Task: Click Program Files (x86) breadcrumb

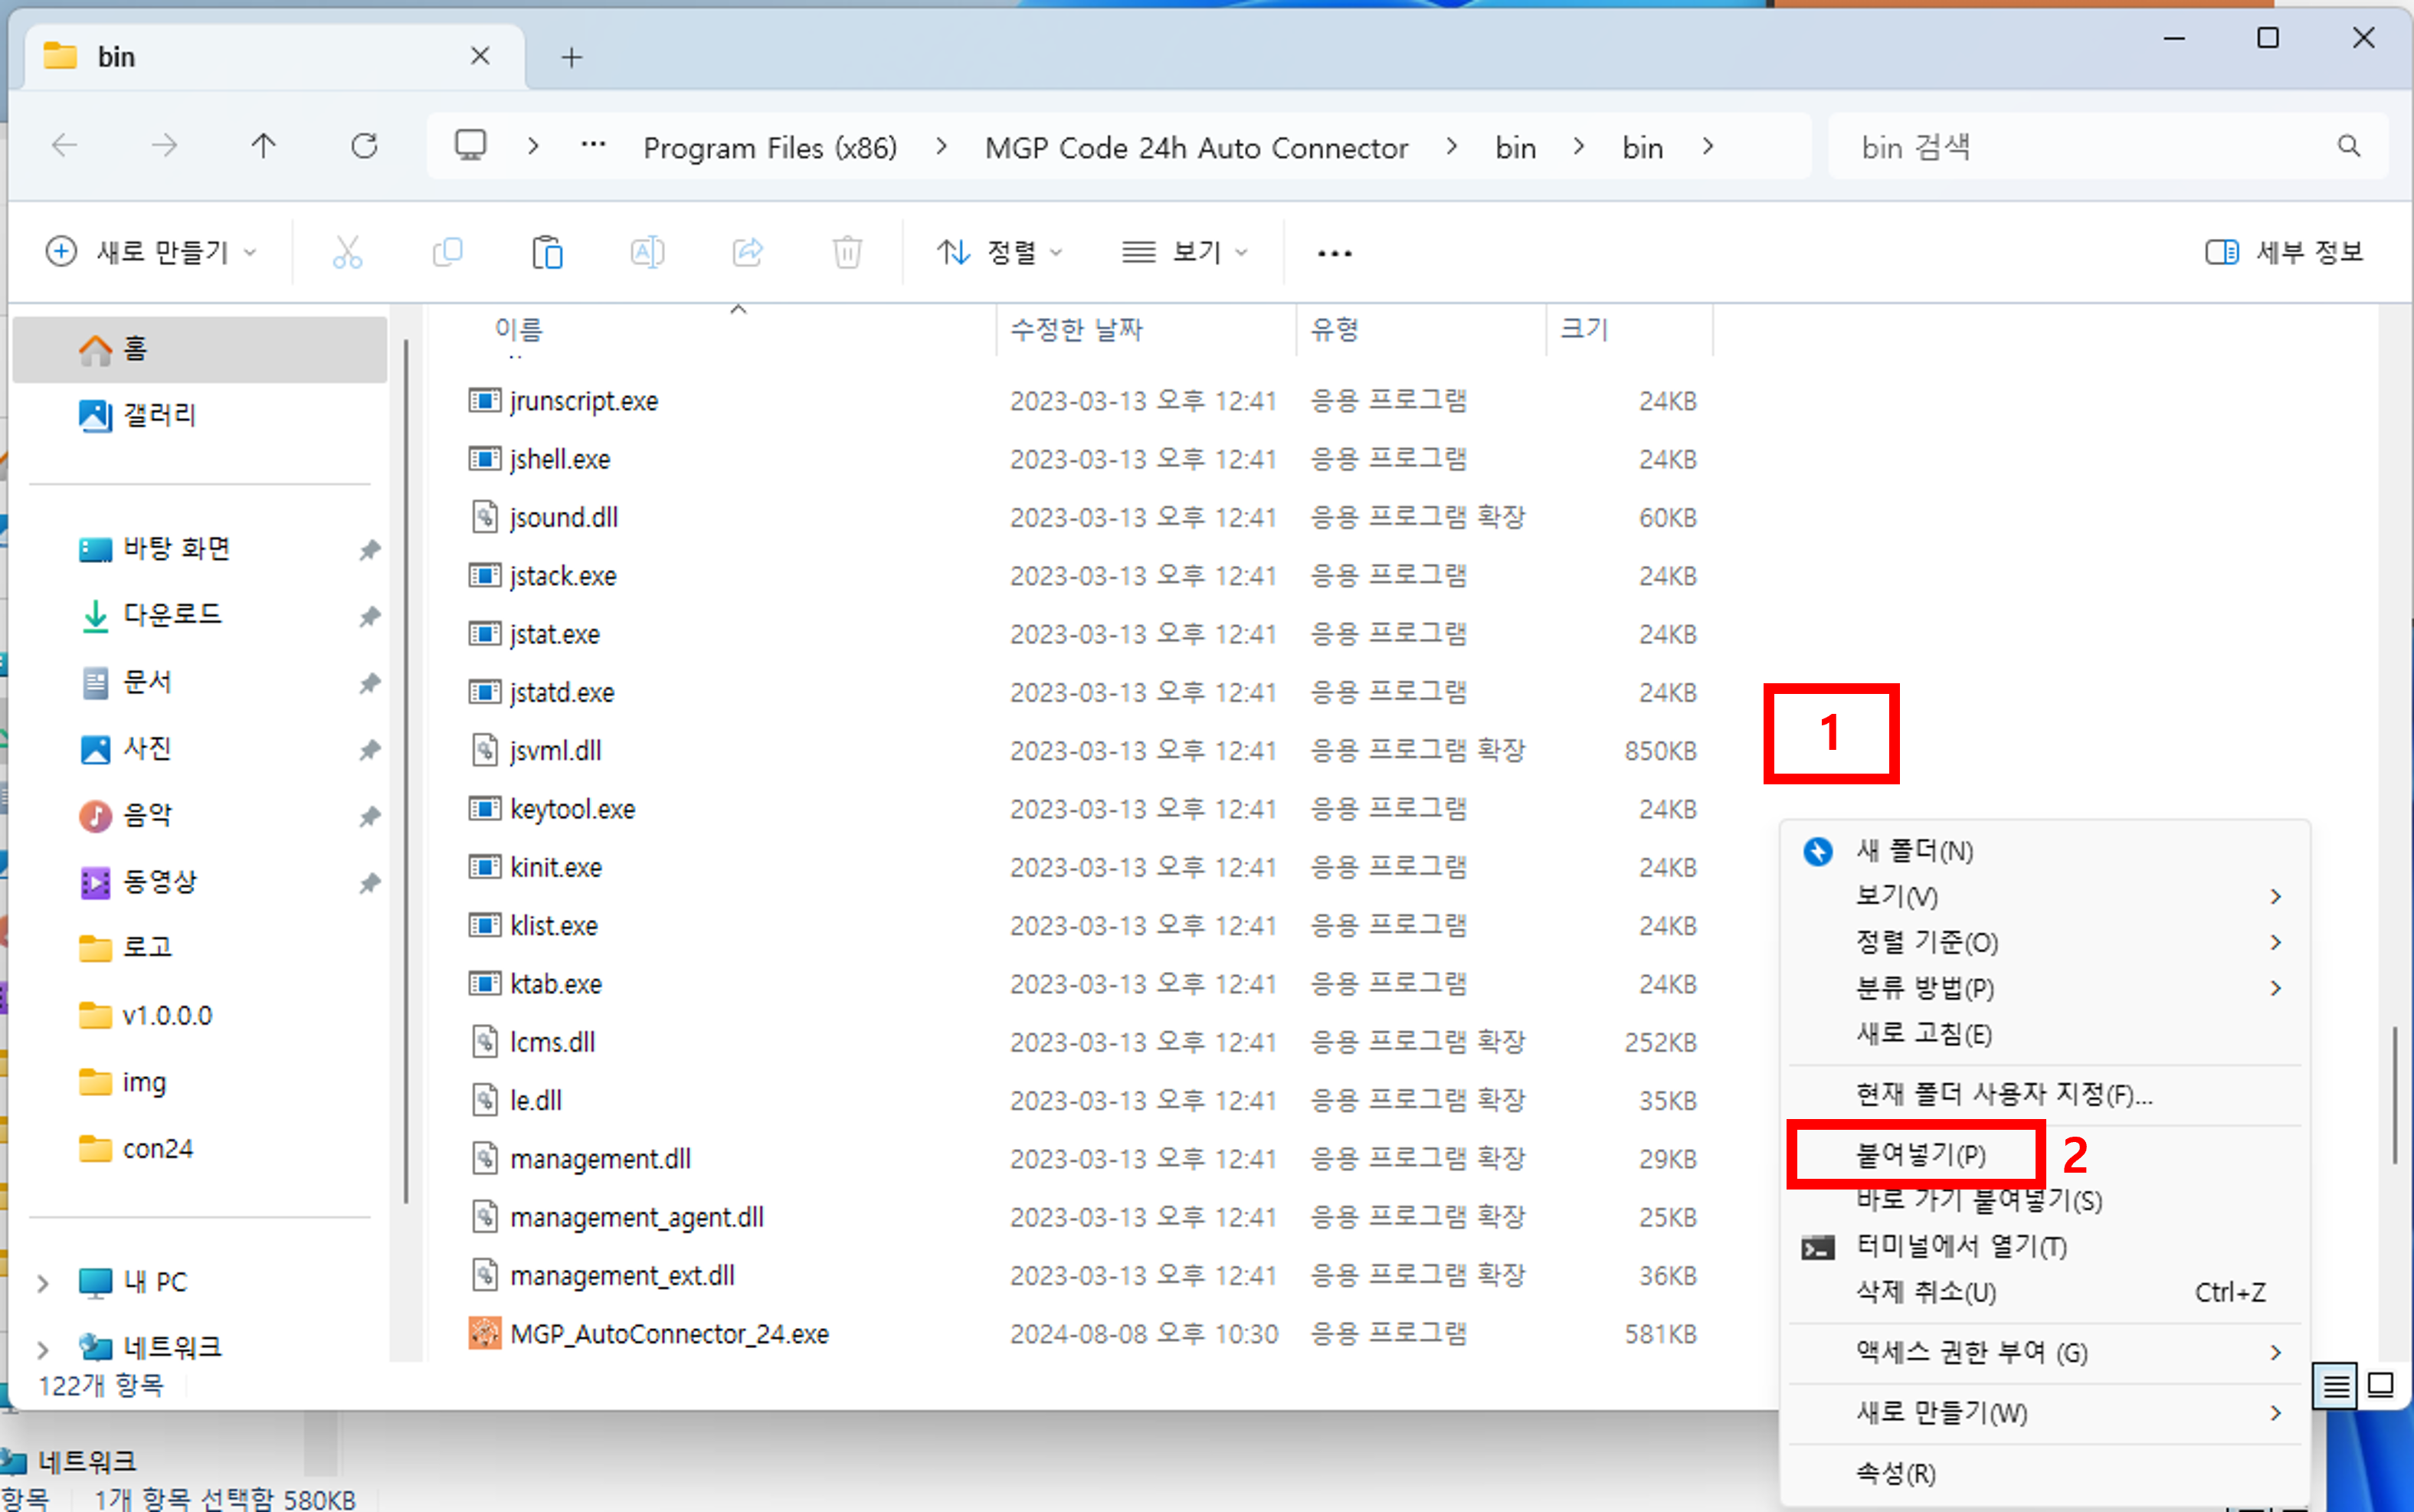Action: [x=770, y=147]
